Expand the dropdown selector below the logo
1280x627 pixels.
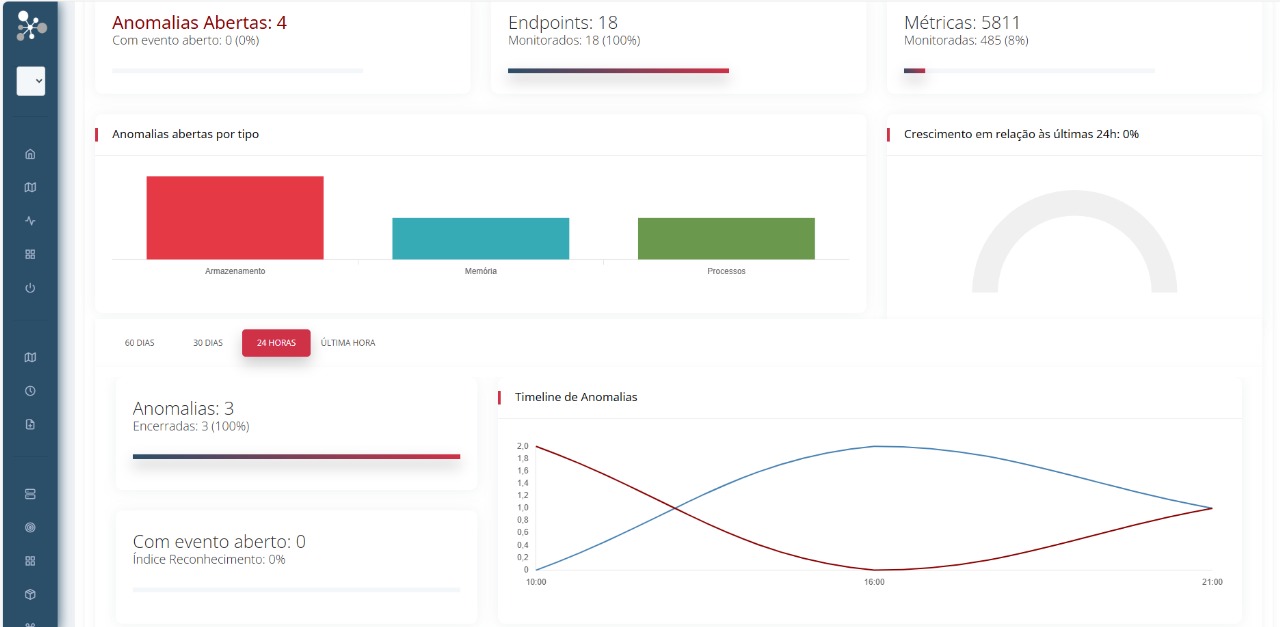[x=31, y=81]
